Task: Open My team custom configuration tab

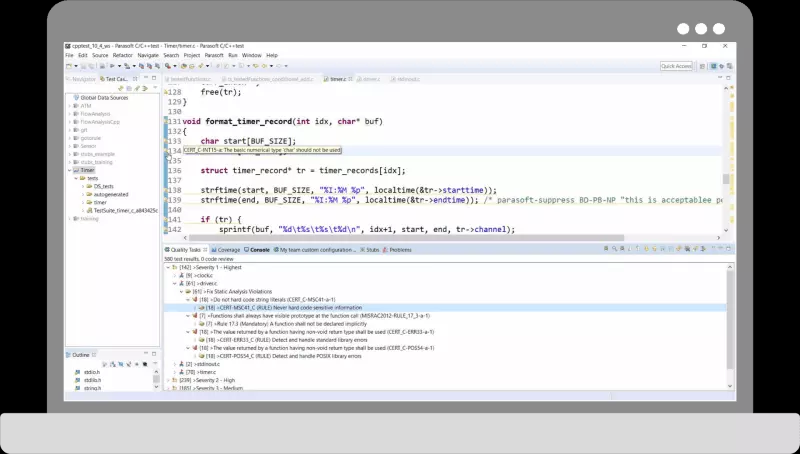Action: pos(314,250)
